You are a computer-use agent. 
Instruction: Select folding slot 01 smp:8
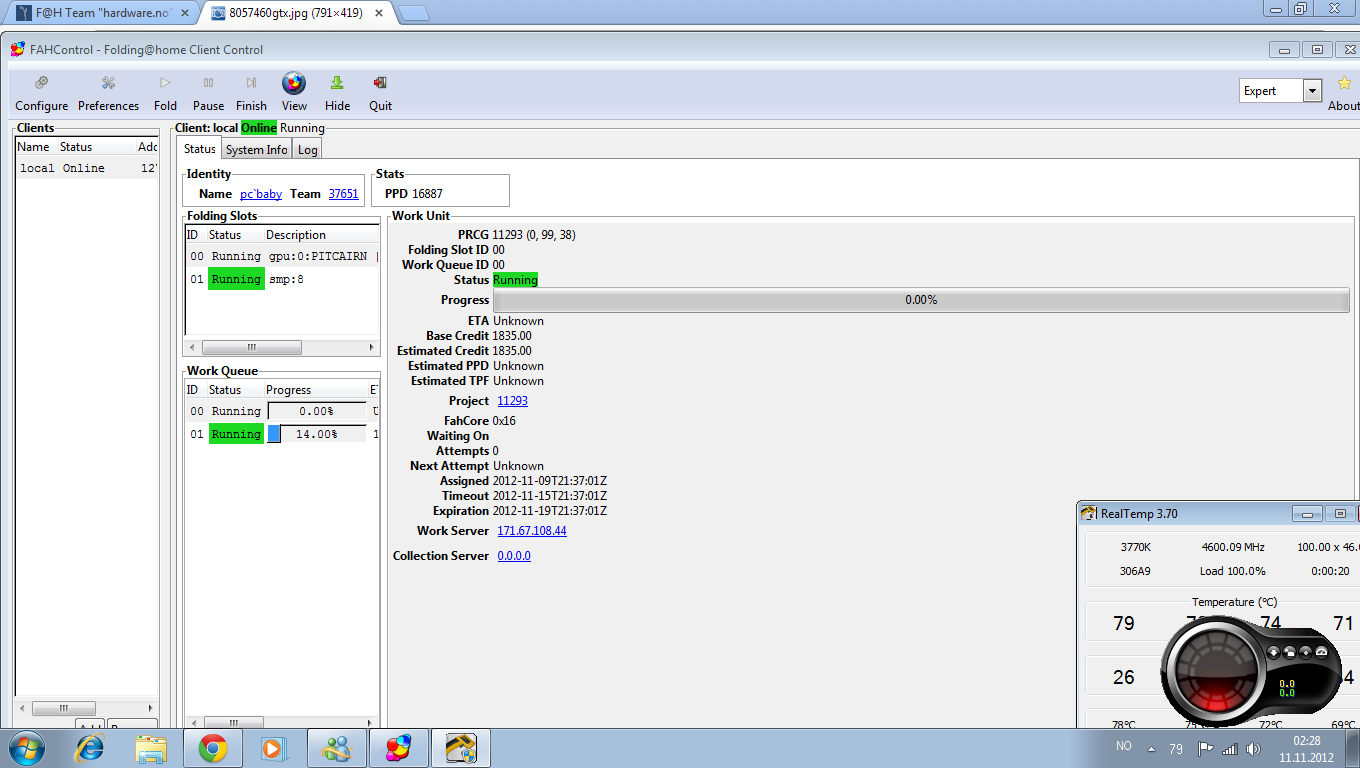(x=282, y=279)
